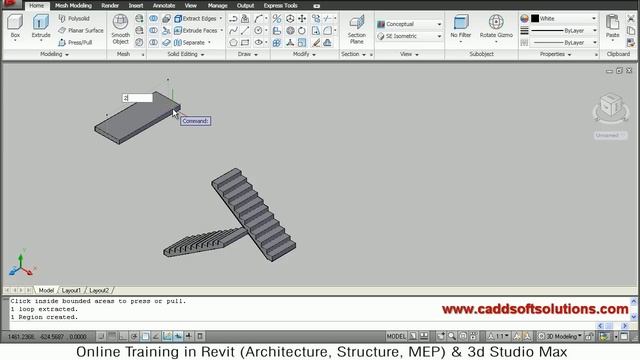
Task: Click the Intersect solid editing icon
Action: [153, 42]
